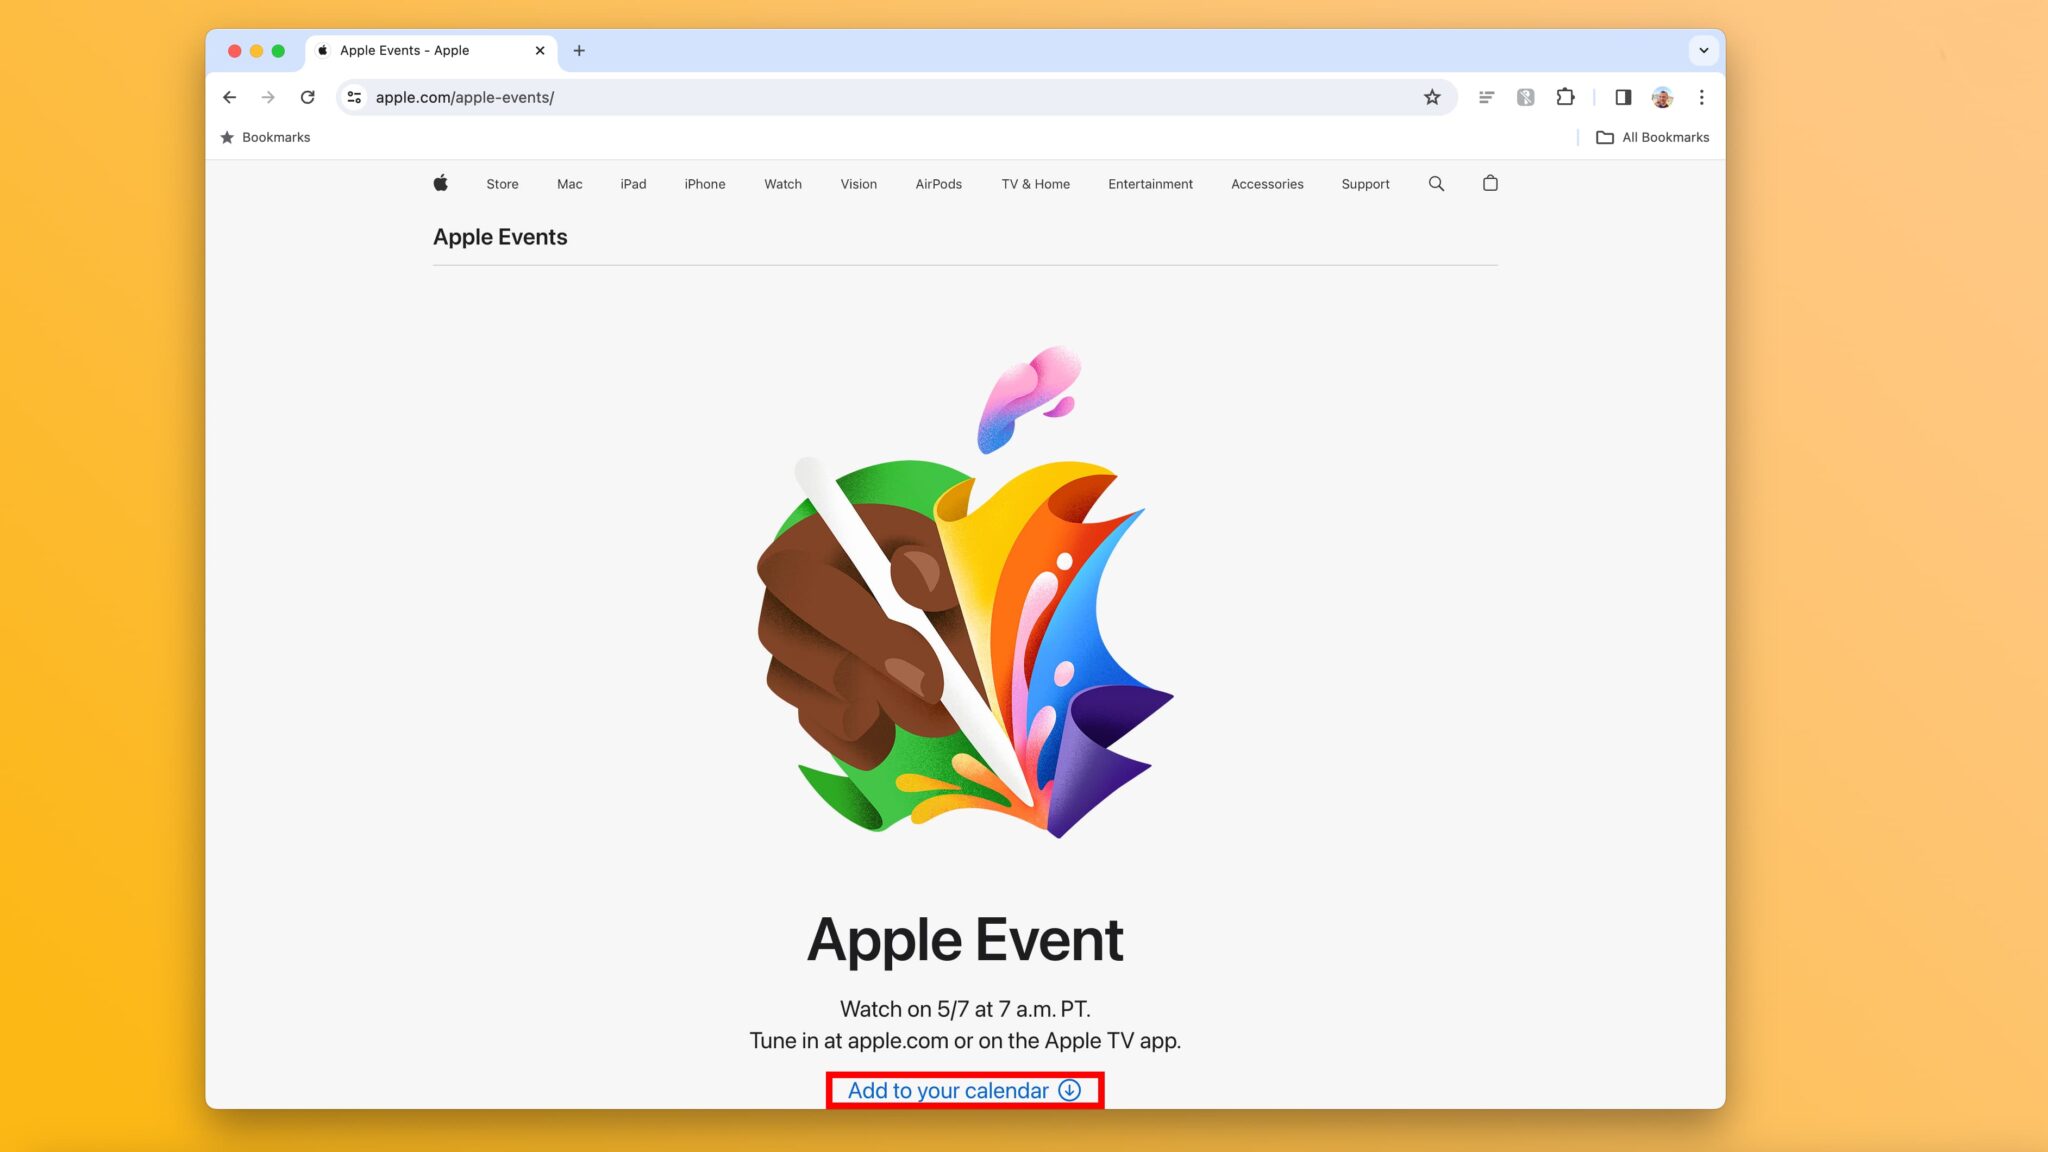The width and height of the screenshot is (2048, 1152).
Task: Open the AirPods menu item
Action: point(938,184)
